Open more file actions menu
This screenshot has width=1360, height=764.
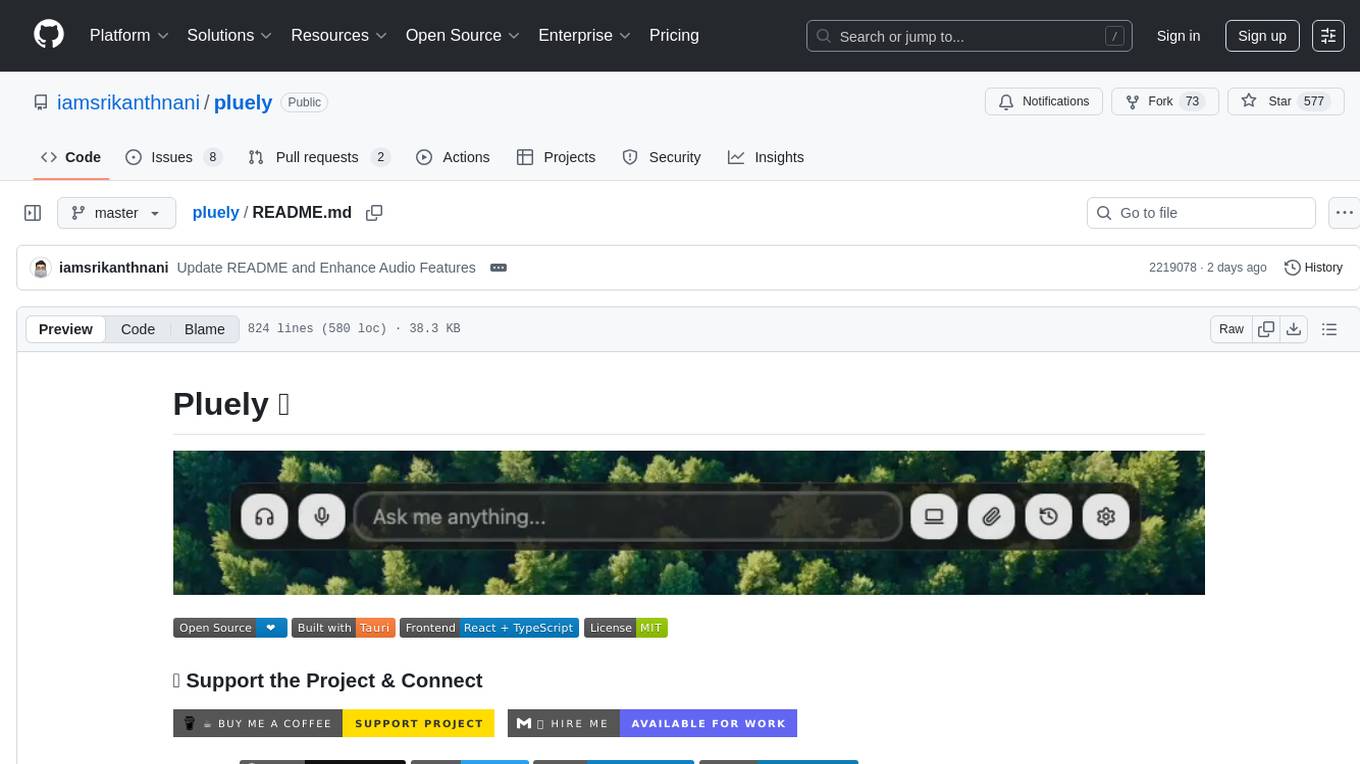(x=1345, y=213)
